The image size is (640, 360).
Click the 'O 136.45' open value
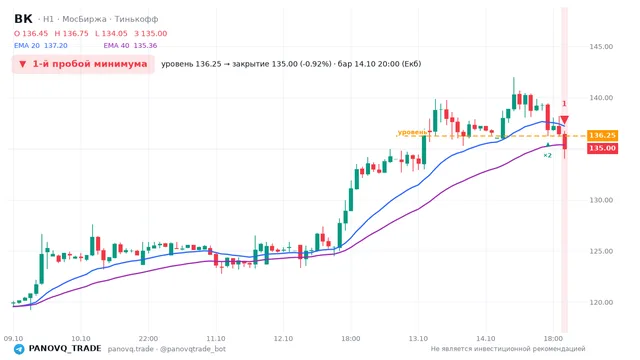pyautogui.click(x=31, y=33)
